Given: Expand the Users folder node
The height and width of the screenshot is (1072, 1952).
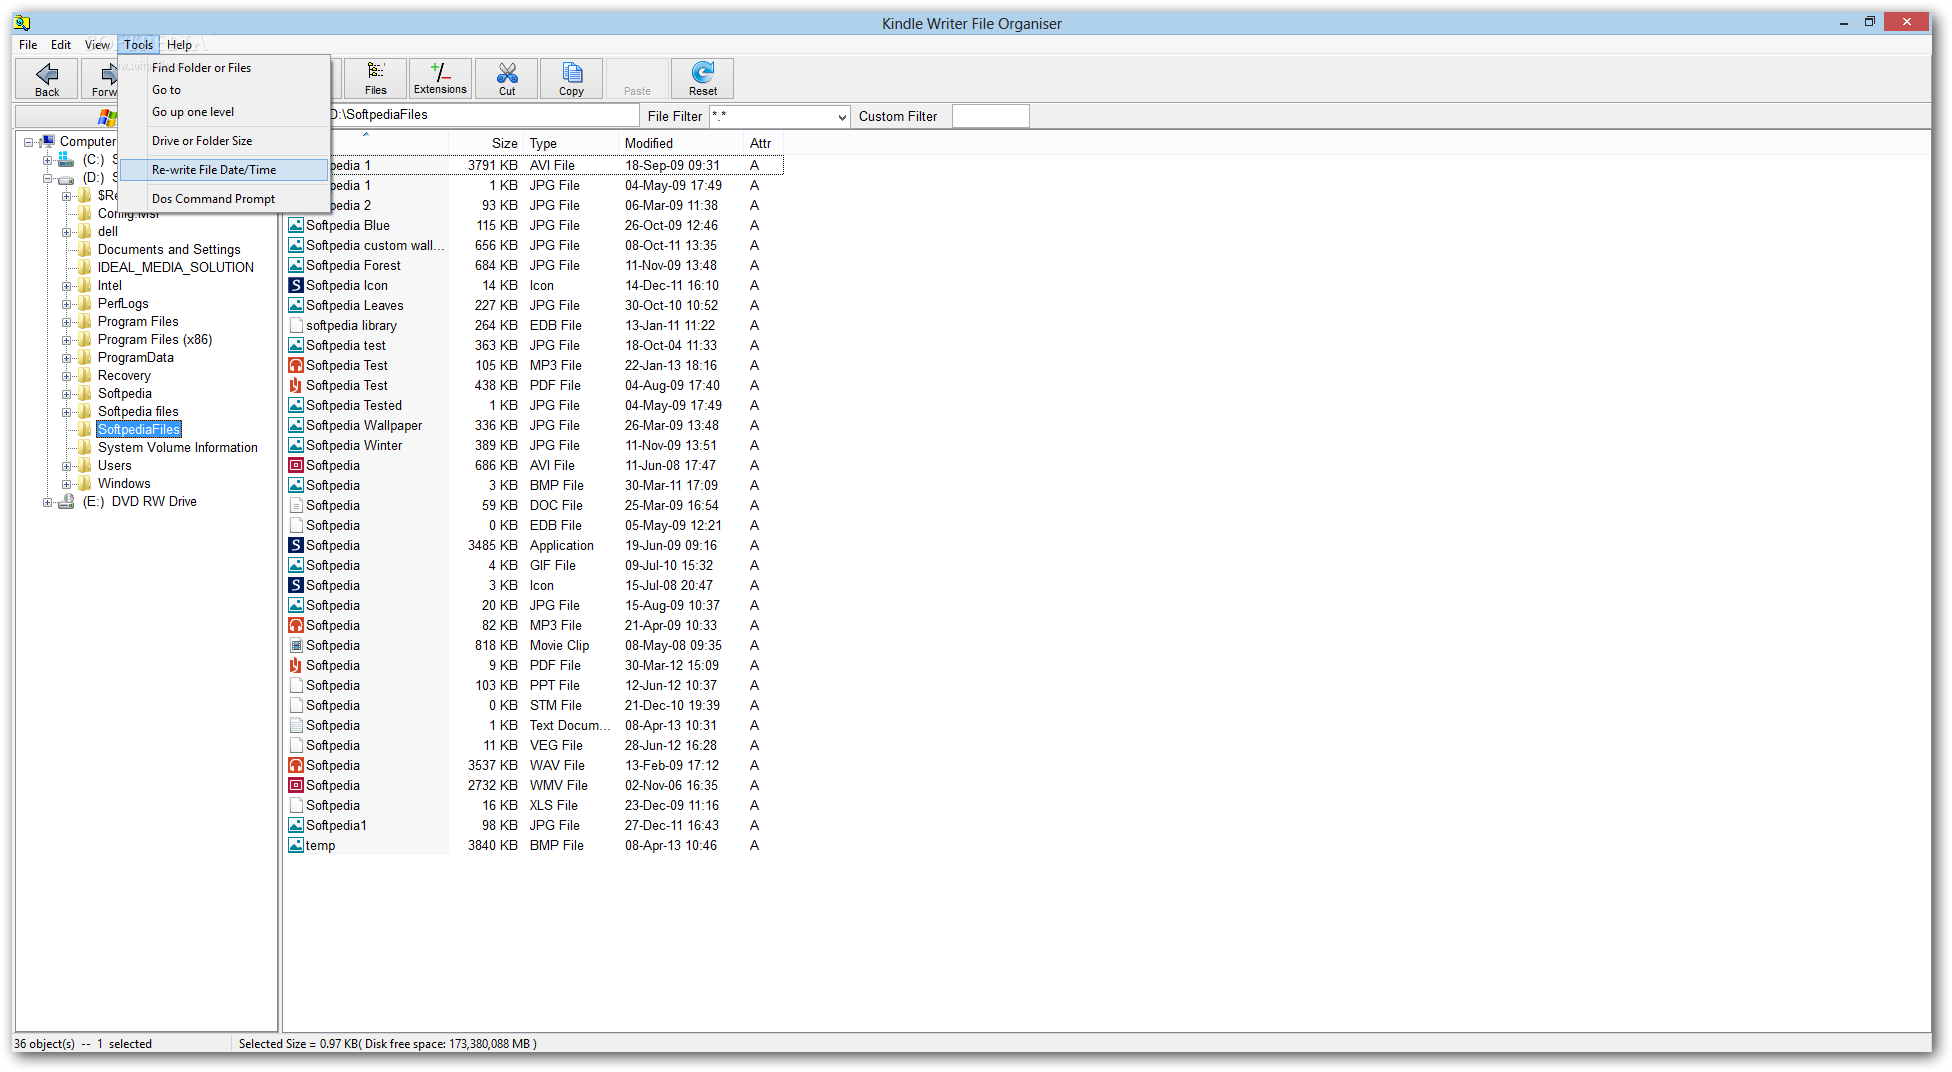Looking at the screenshot, I should (x=66, y=466).
